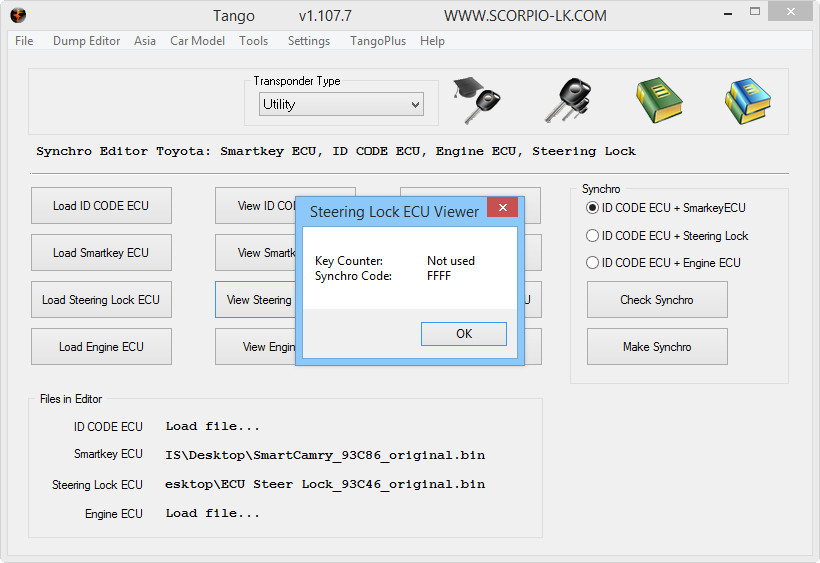Click Load ID CODE ECU button
The image size is (820, 563).
point(101,205)
